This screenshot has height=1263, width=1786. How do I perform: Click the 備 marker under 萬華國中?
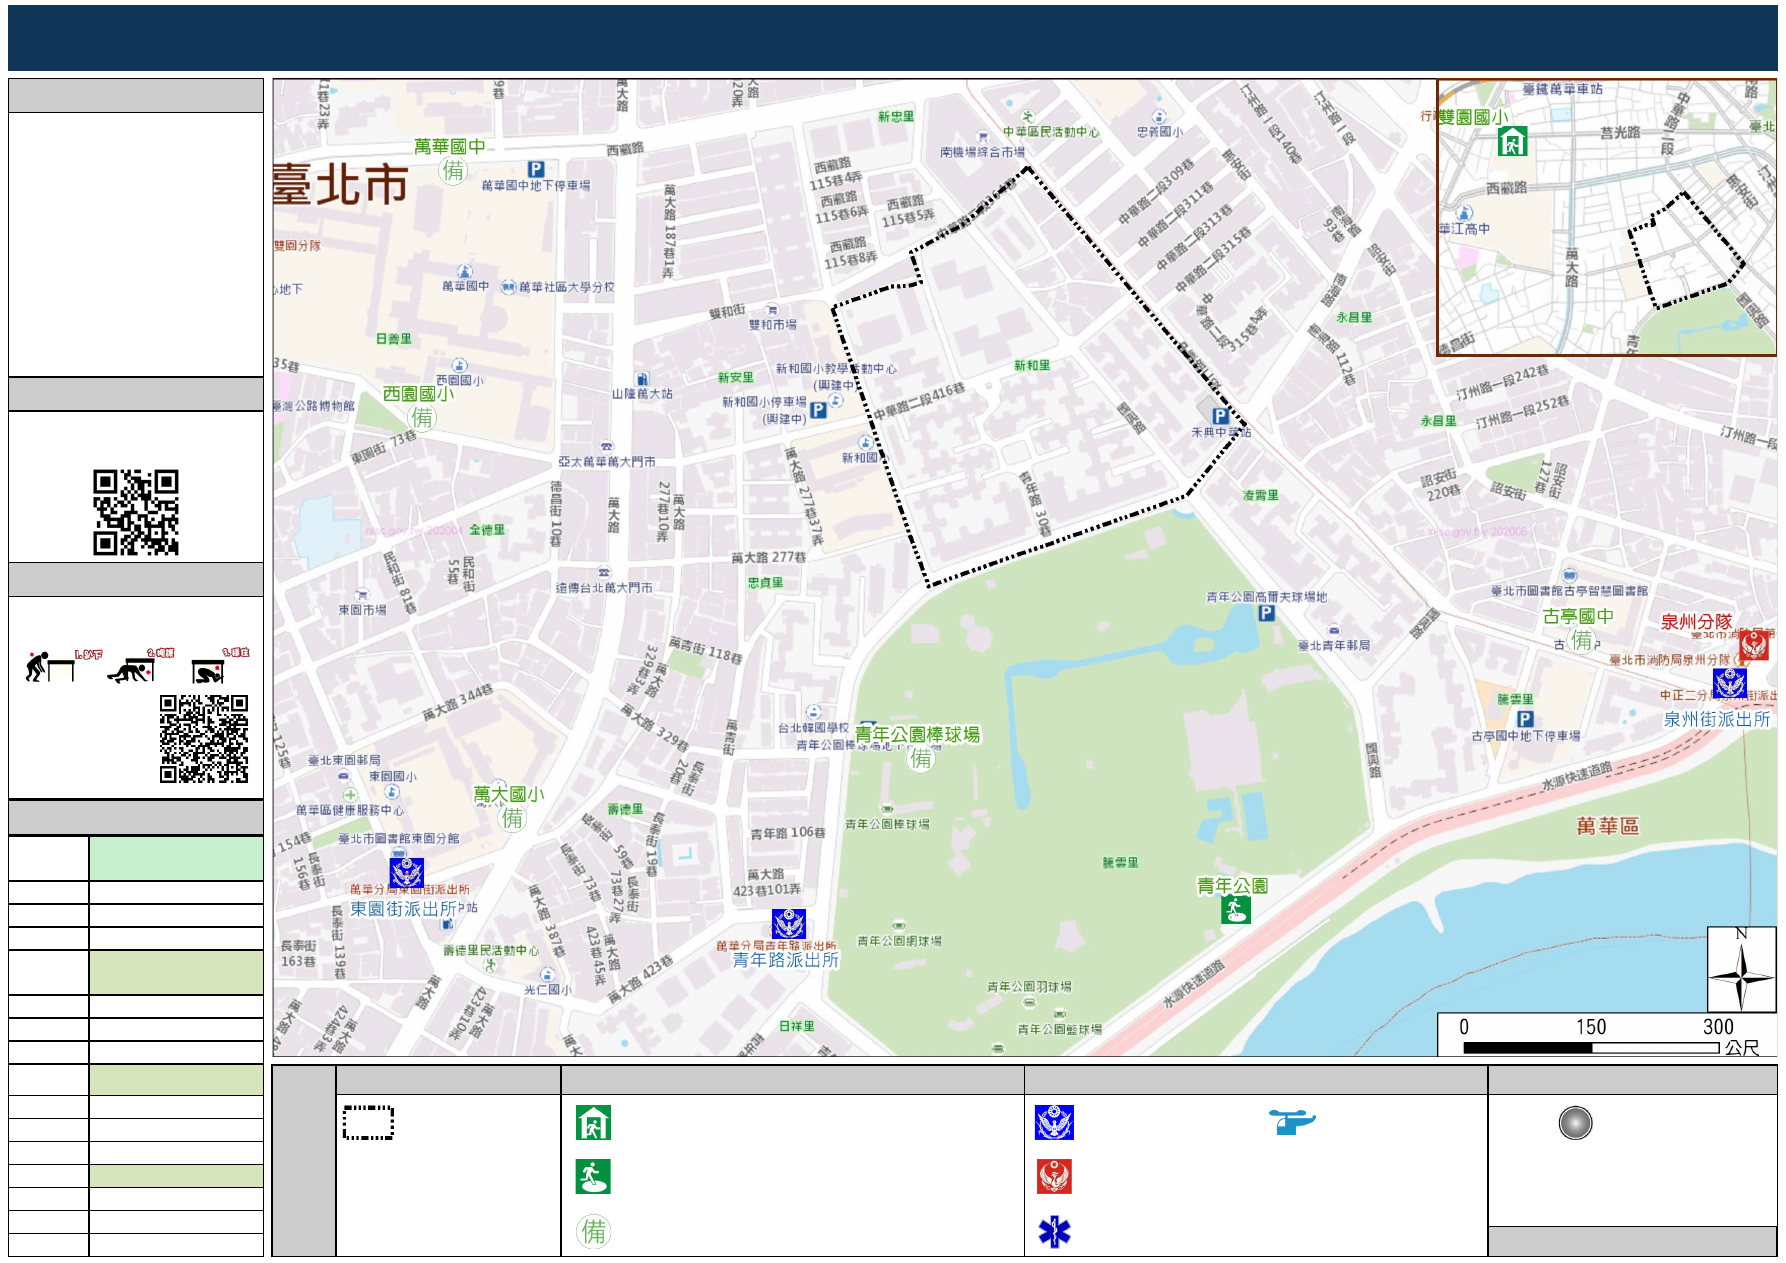click(x=453, y=170)
